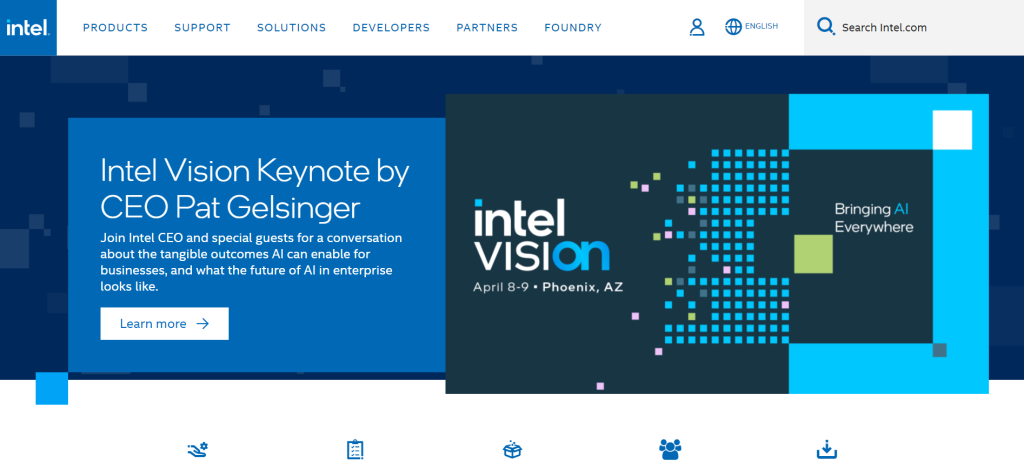Click the keynote description paragraph
Screen dimensions: 1024x469
tap(251, 261)
